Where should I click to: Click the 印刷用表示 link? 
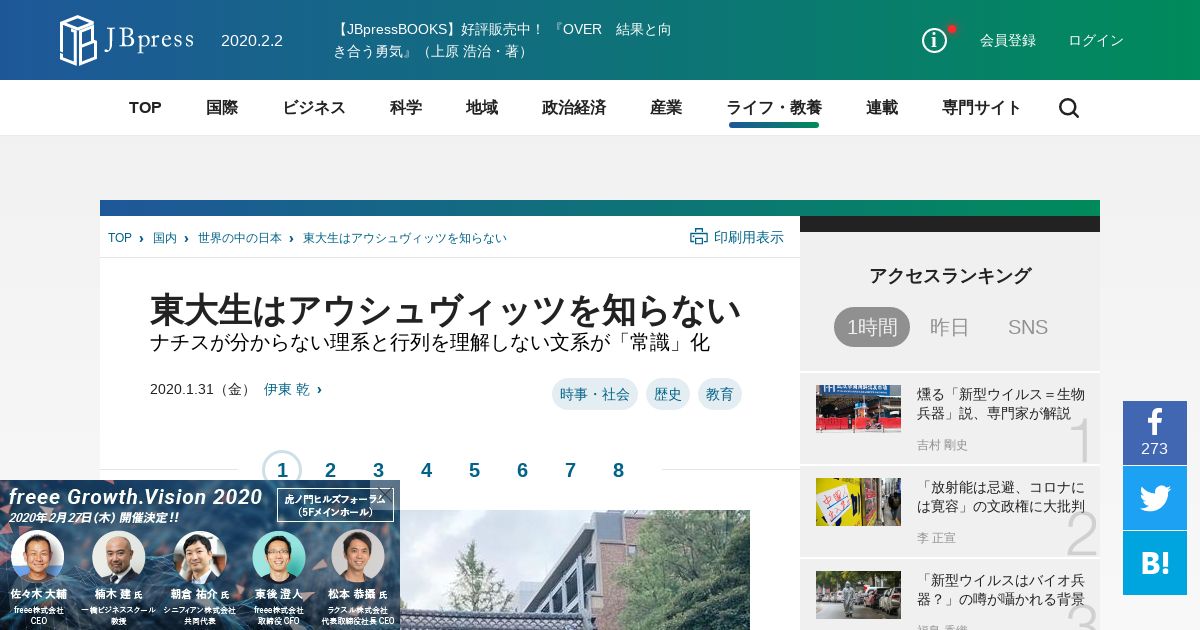click(x=749, y=237)
